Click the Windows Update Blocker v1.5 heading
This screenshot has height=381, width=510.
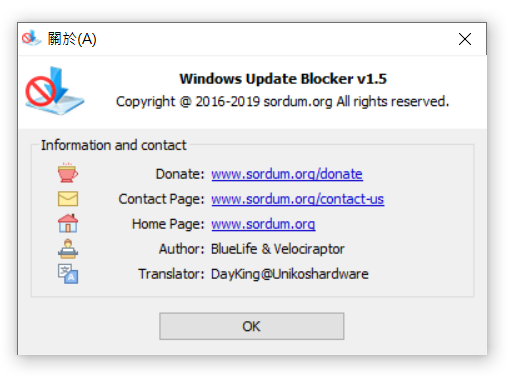coord(283,79)
